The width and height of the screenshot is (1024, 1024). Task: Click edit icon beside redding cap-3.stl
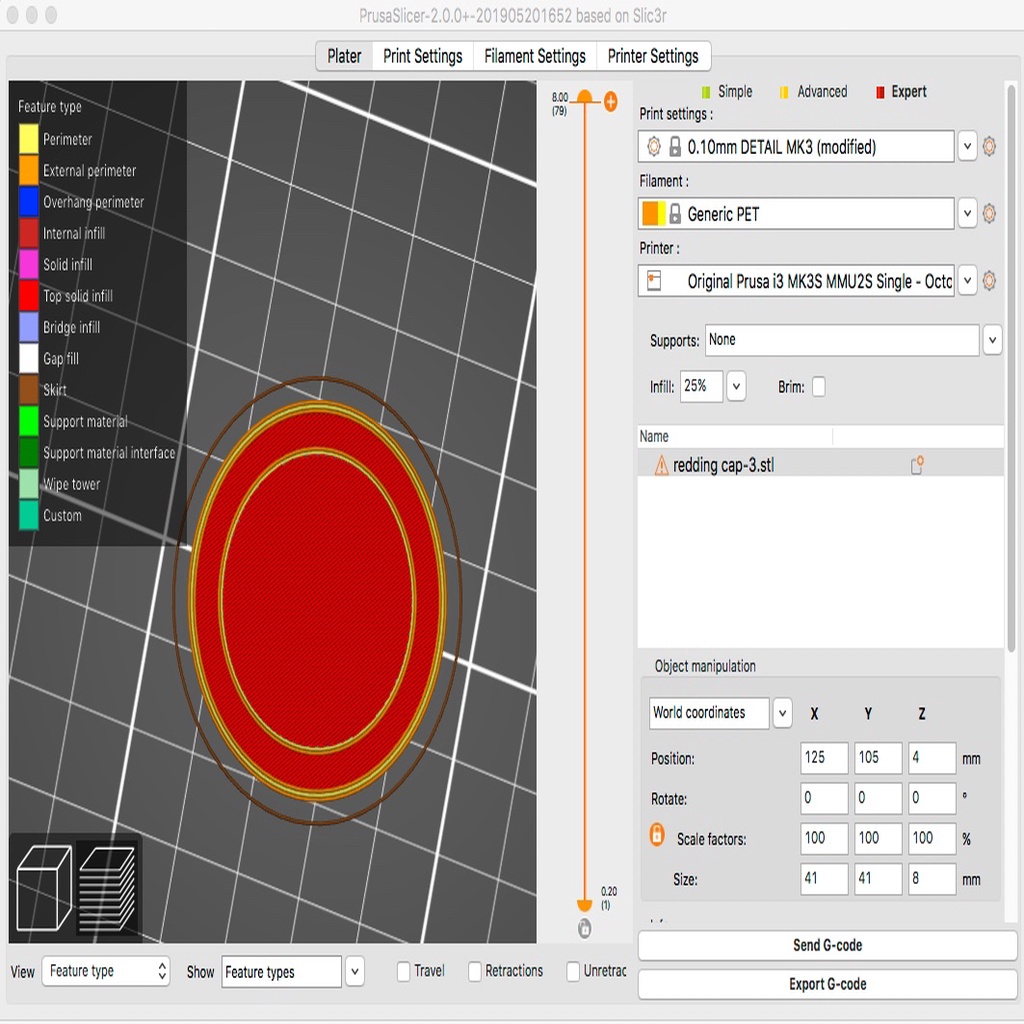(x=917, y=465)
